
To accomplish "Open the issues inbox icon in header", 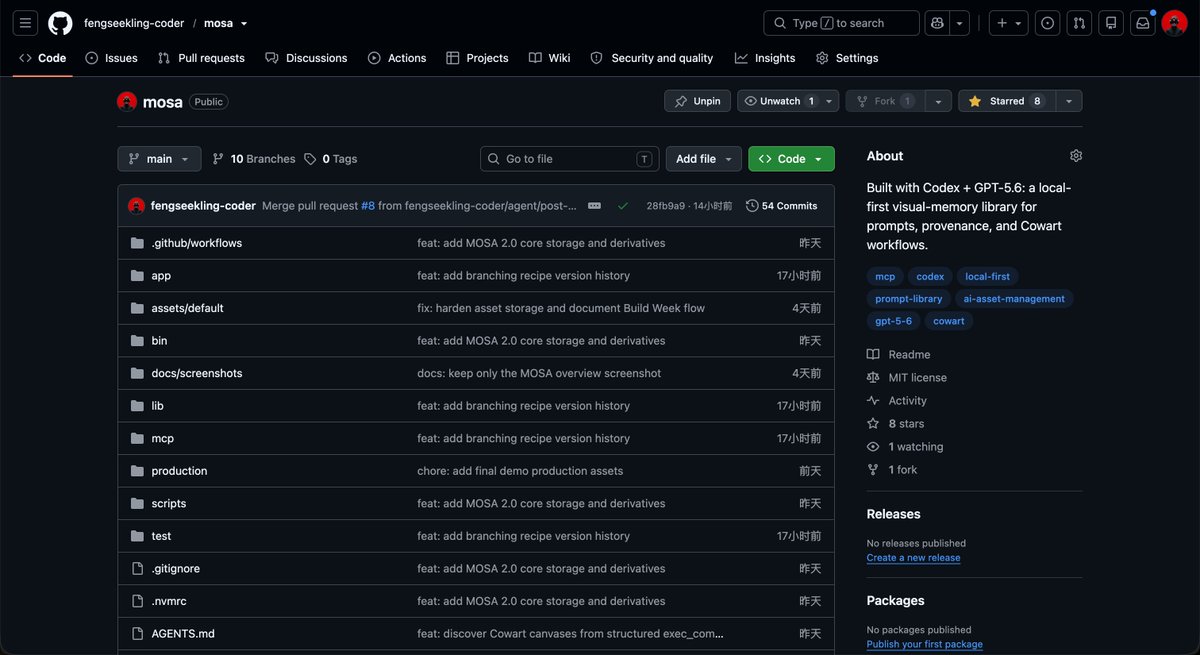I will click(1047, 23).
